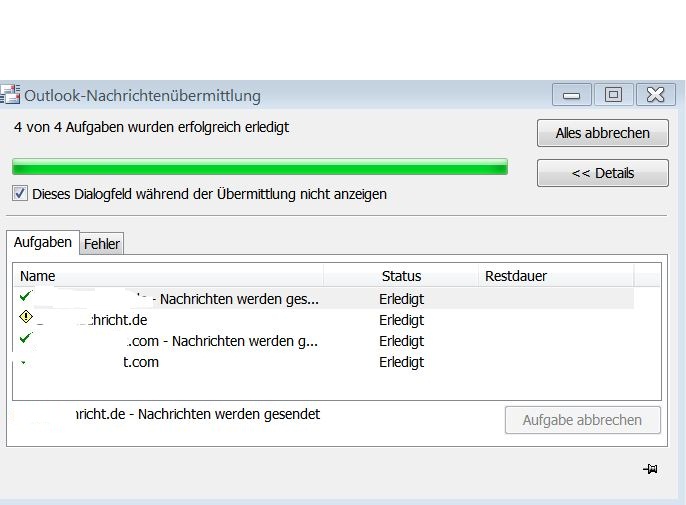Sort tasks by the Name column header
686x505 pixels.
click(x=168, y=276)
